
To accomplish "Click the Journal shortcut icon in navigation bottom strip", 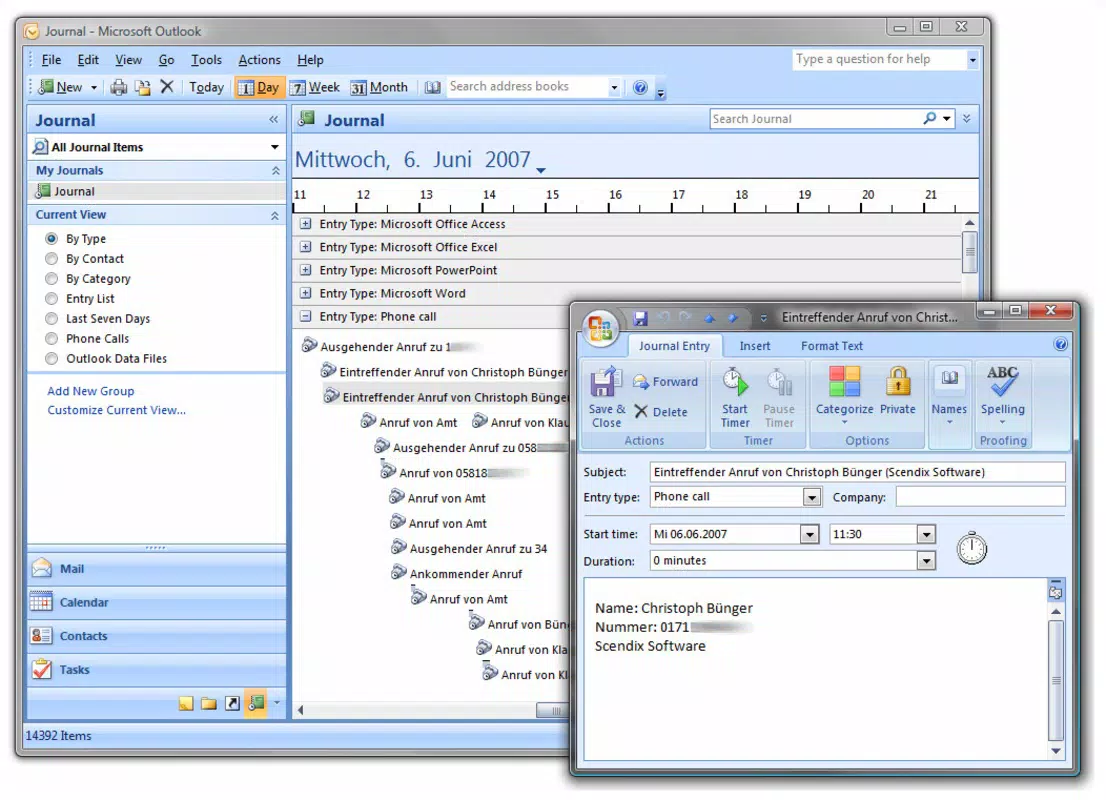I will [x=256, y=703].
